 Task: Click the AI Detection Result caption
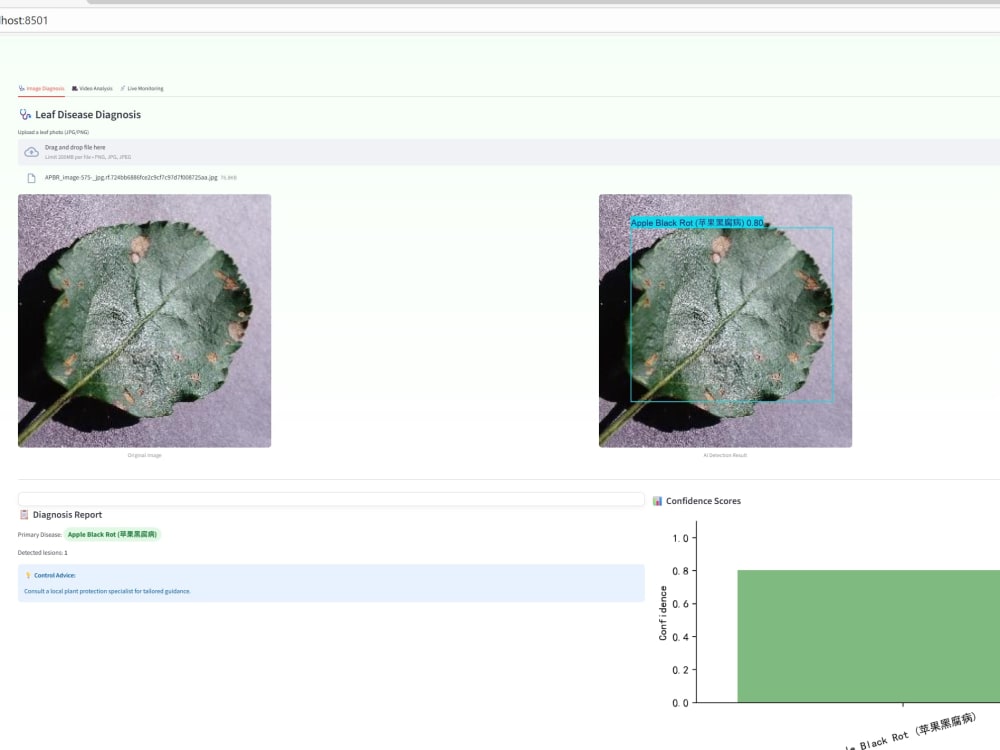(x=725, y=455)
